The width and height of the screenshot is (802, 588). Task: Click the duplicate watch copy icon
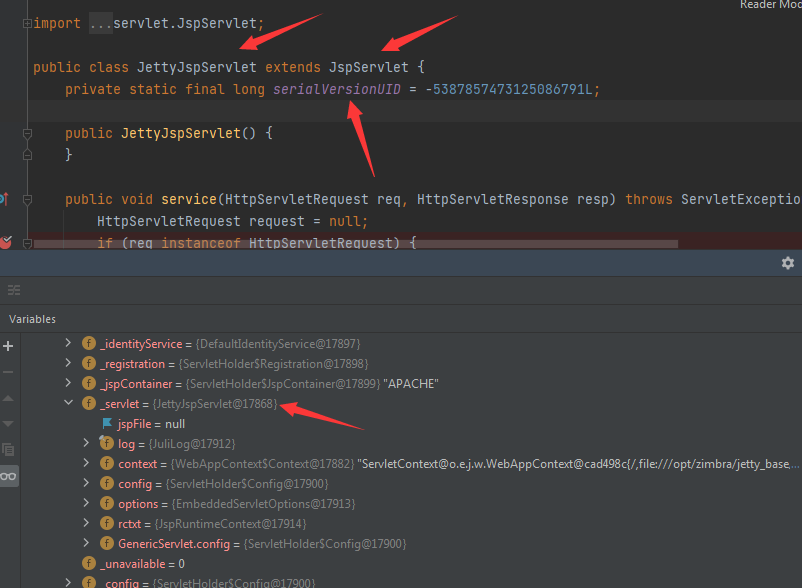(9, 450)
